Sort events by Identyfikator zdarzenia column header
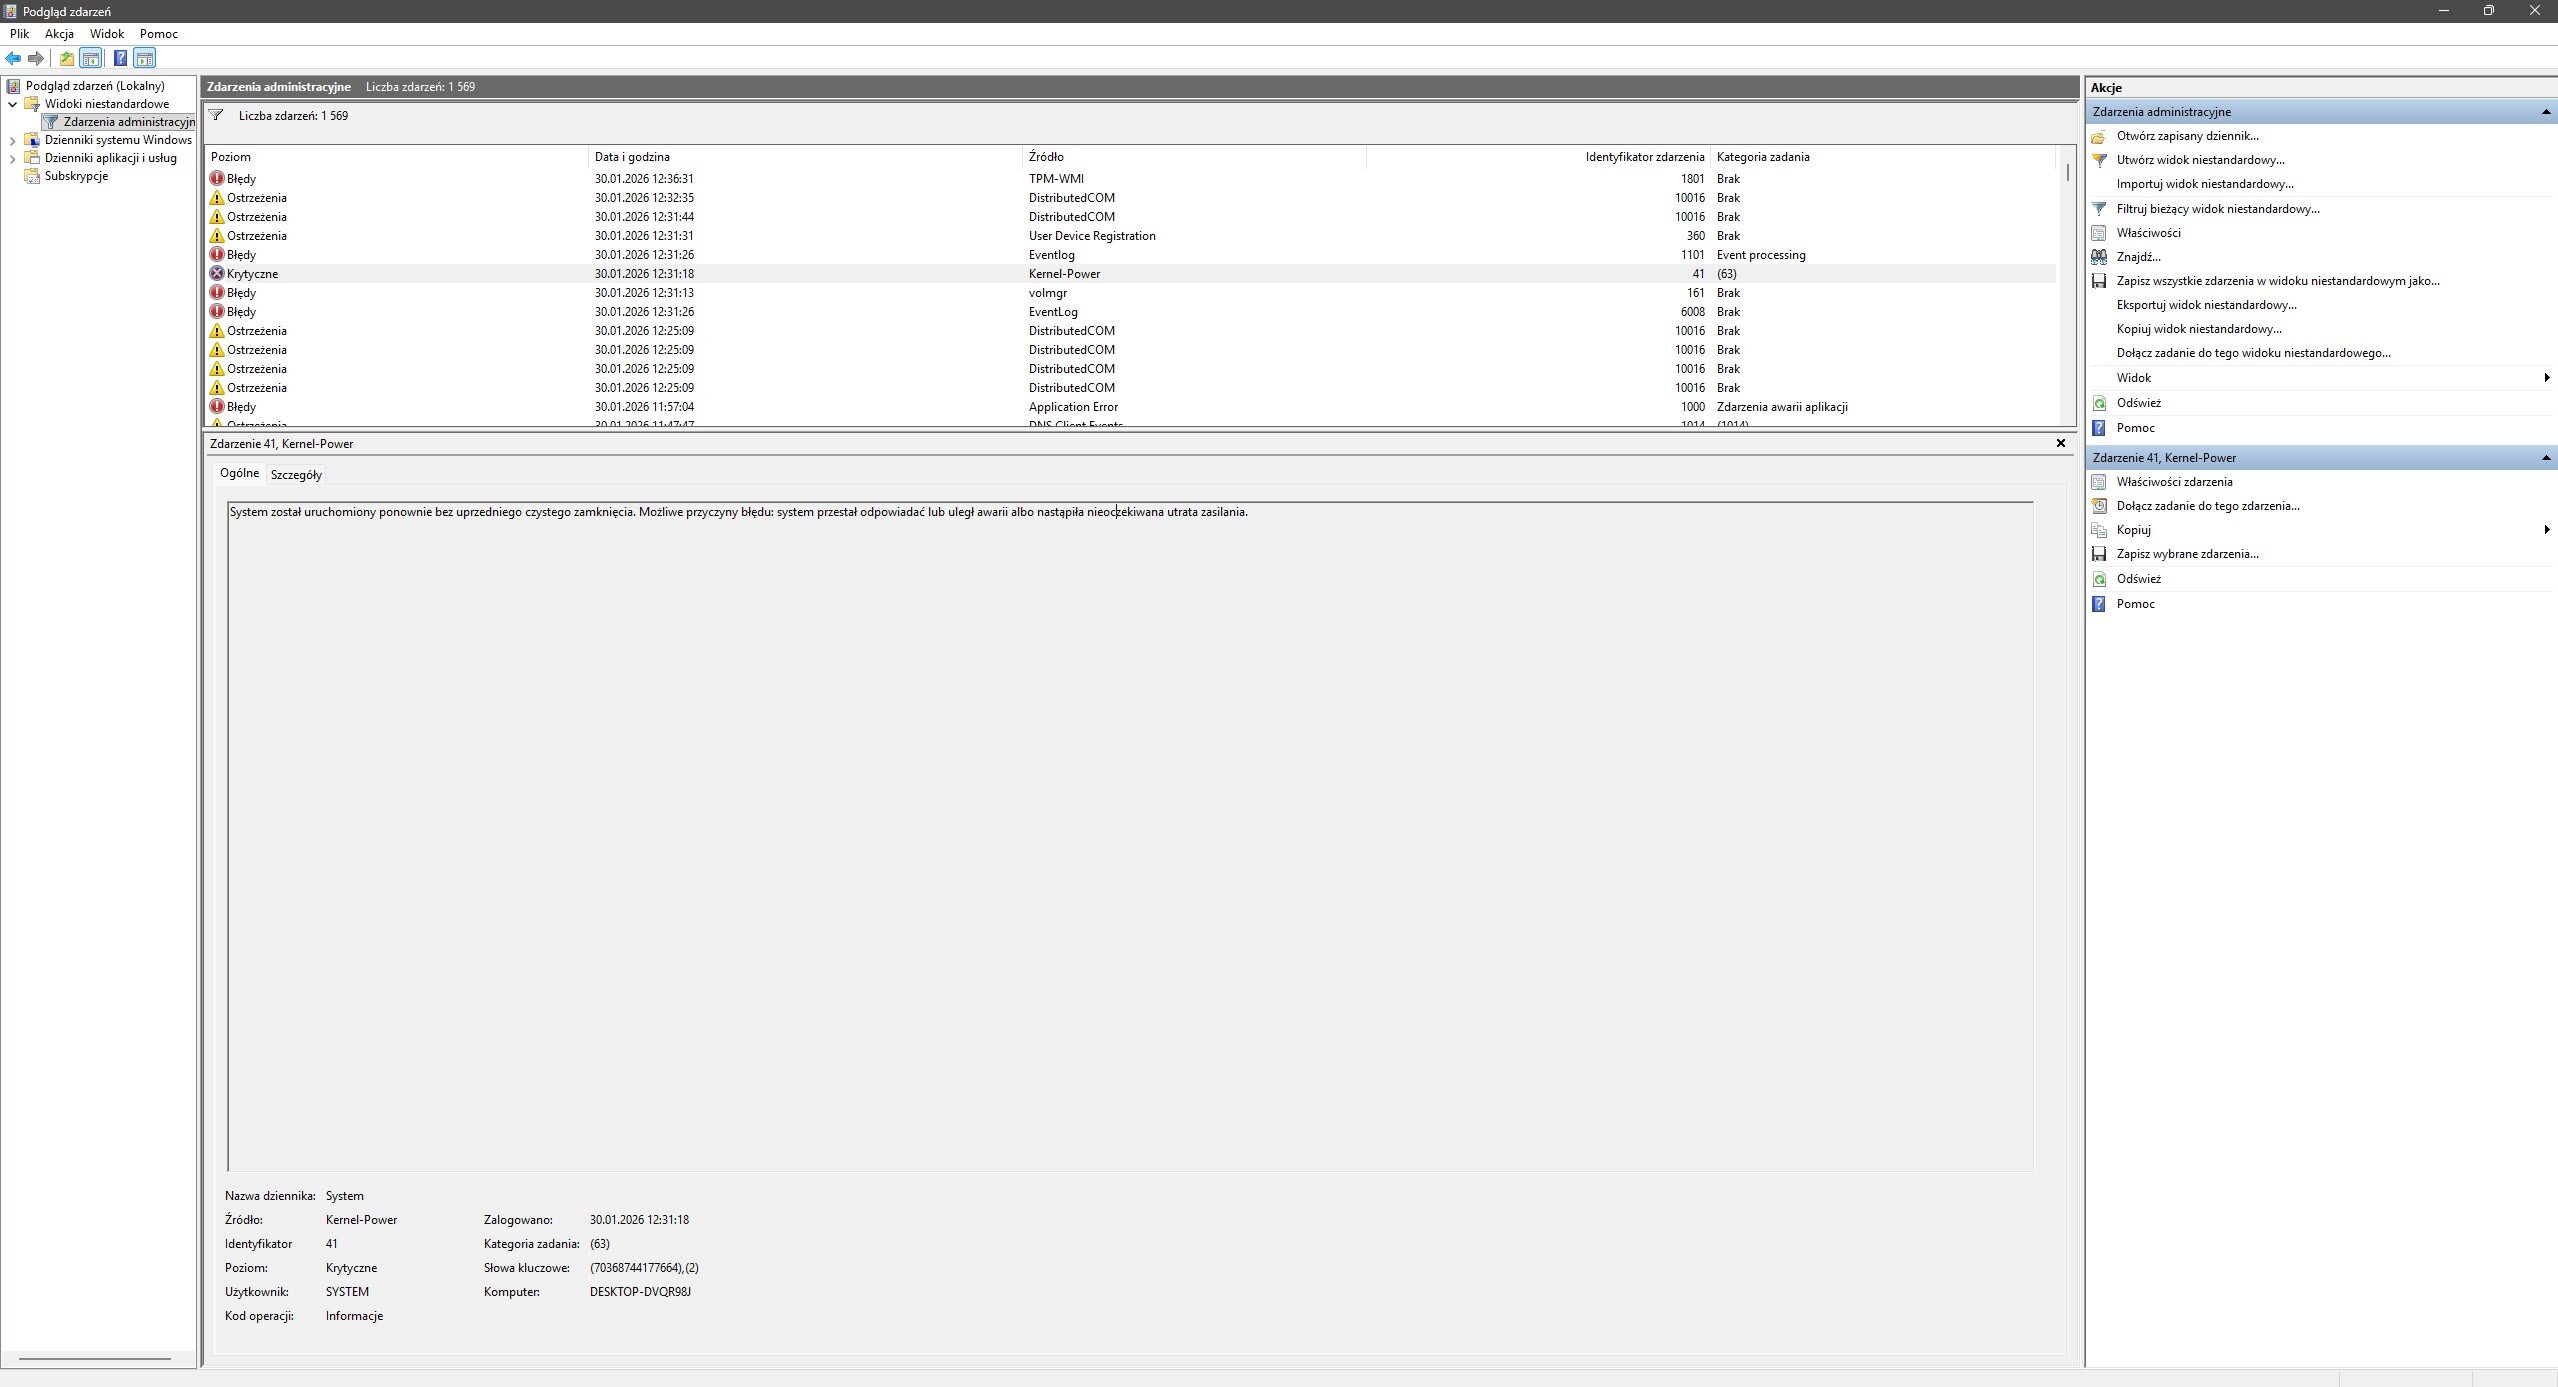 point(1644,157)
